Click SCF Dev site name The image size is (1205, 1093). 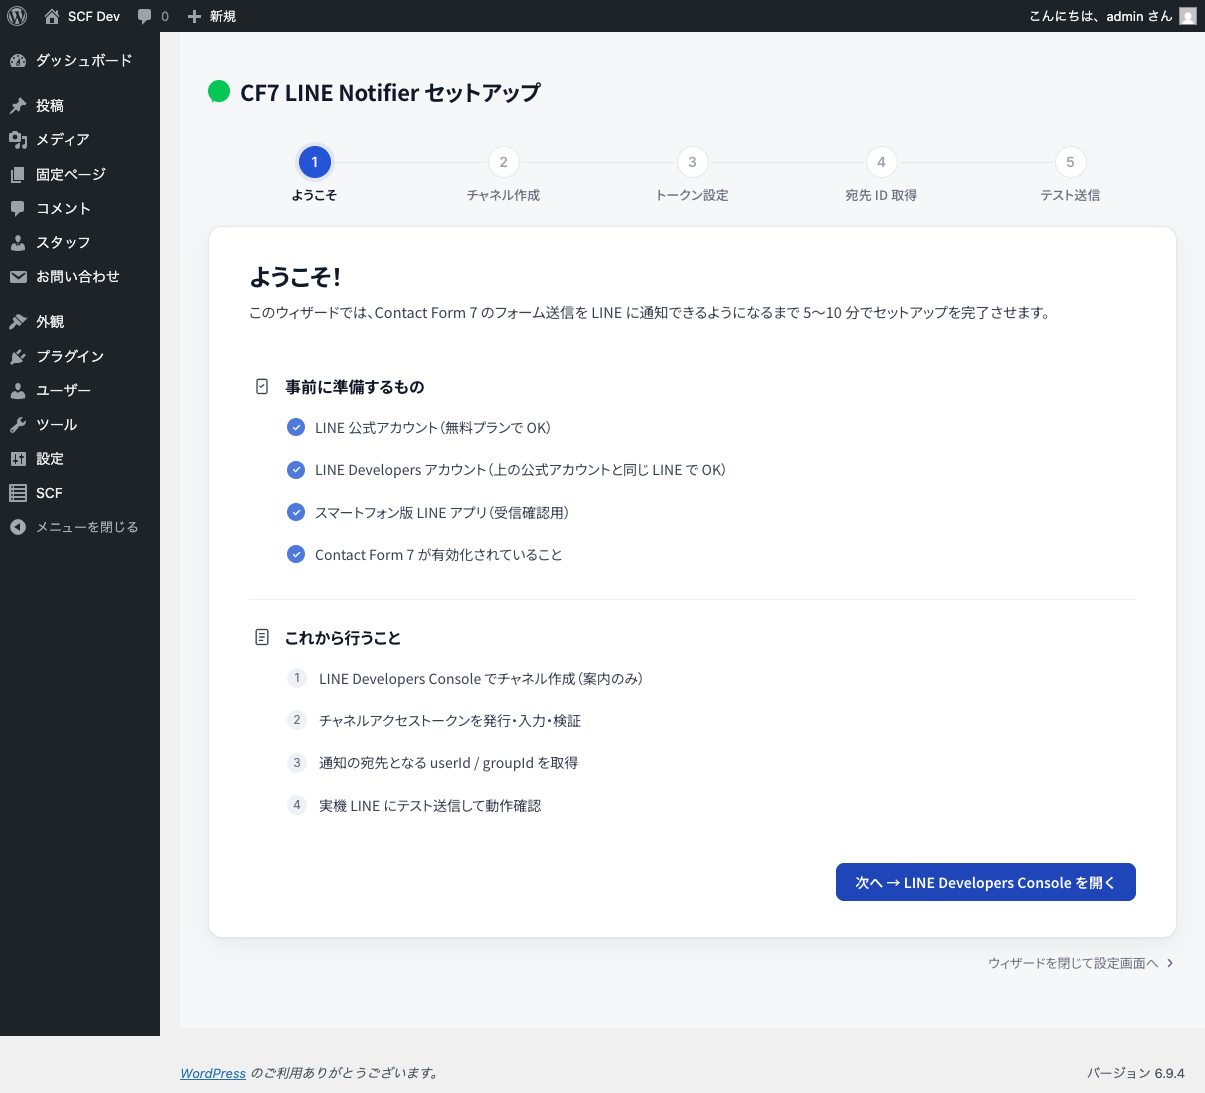[x=94, y=16]
